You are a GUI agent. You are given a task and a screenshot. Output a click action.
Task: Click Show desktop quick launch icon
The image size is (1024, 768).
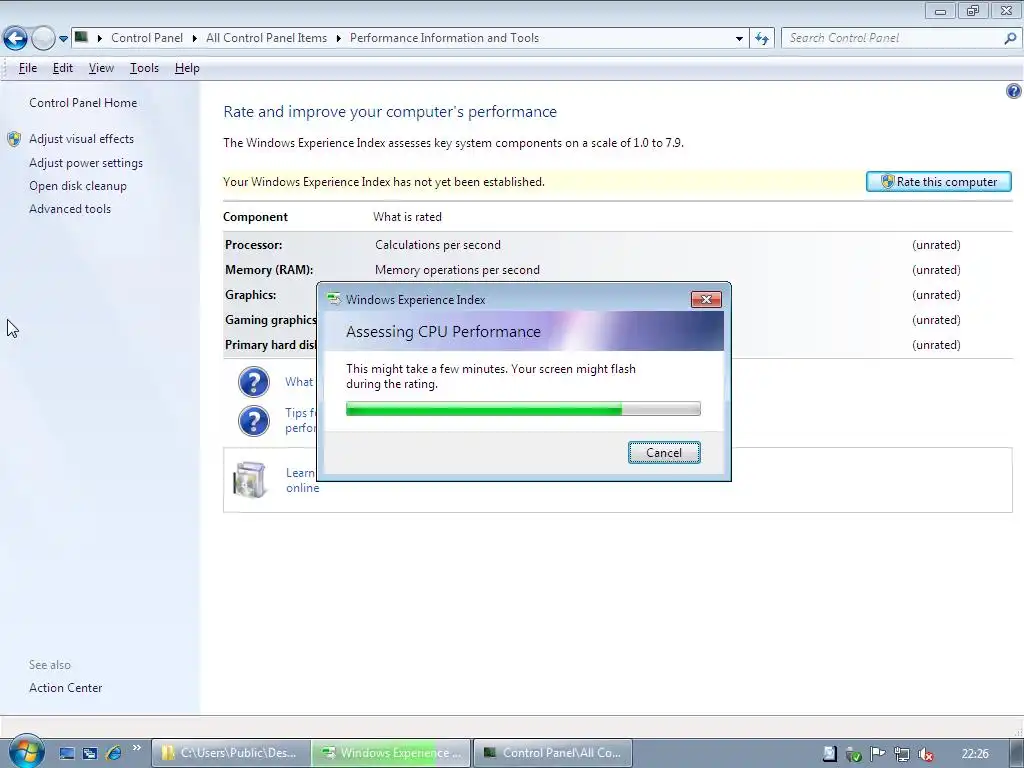(x=67, y=754)
